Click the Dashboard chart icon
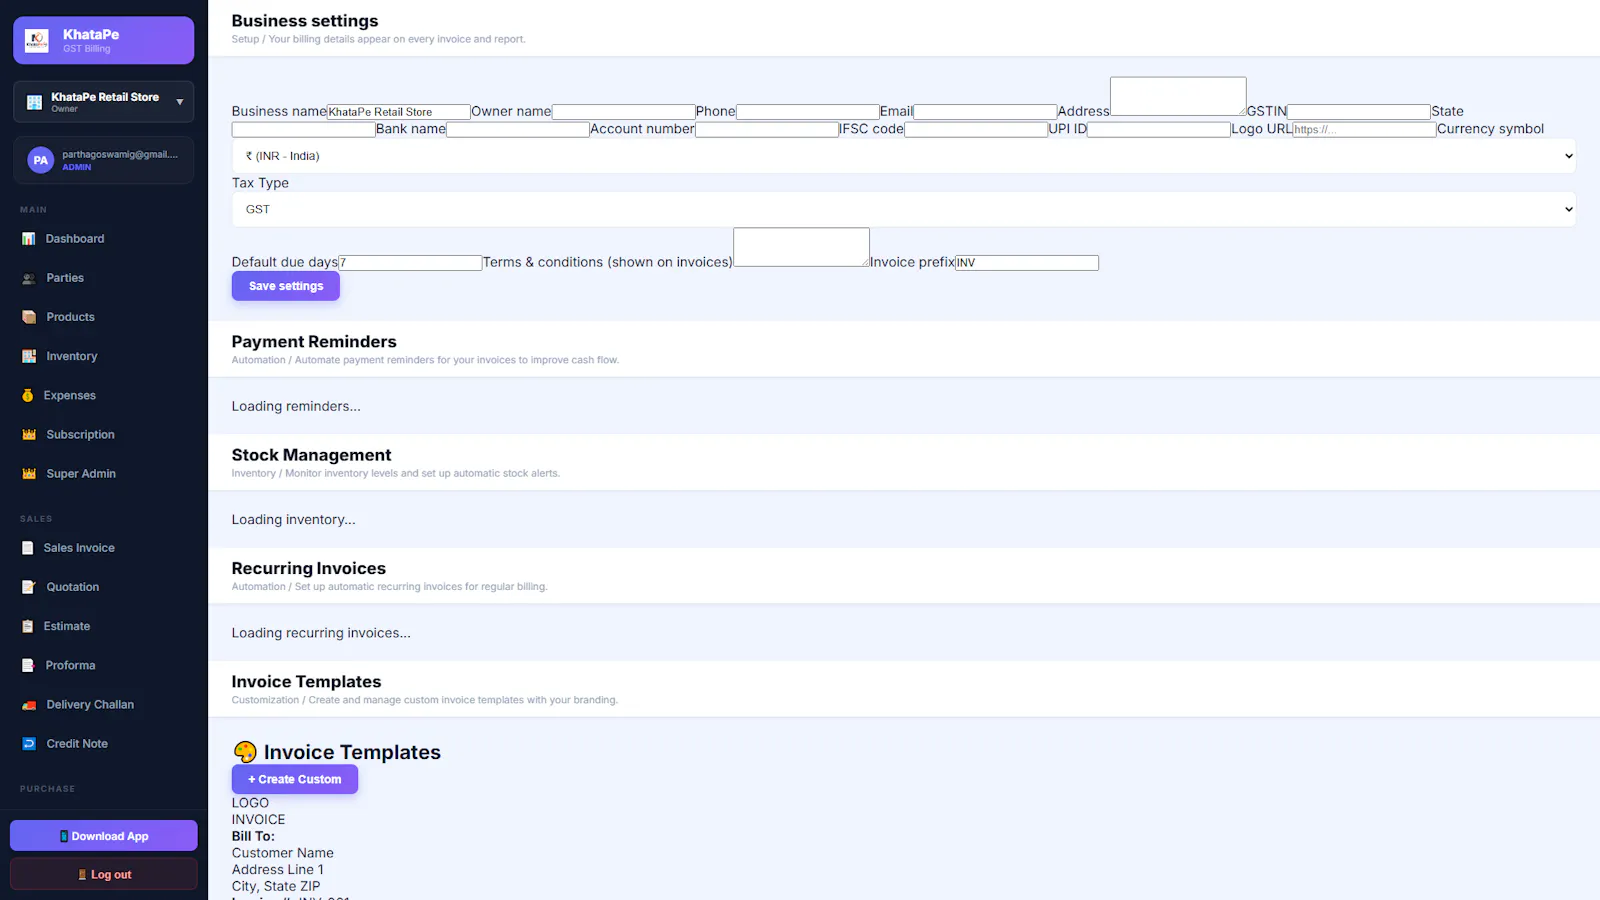The width and height of the screenshot is (1600, 900). [29, 239]
